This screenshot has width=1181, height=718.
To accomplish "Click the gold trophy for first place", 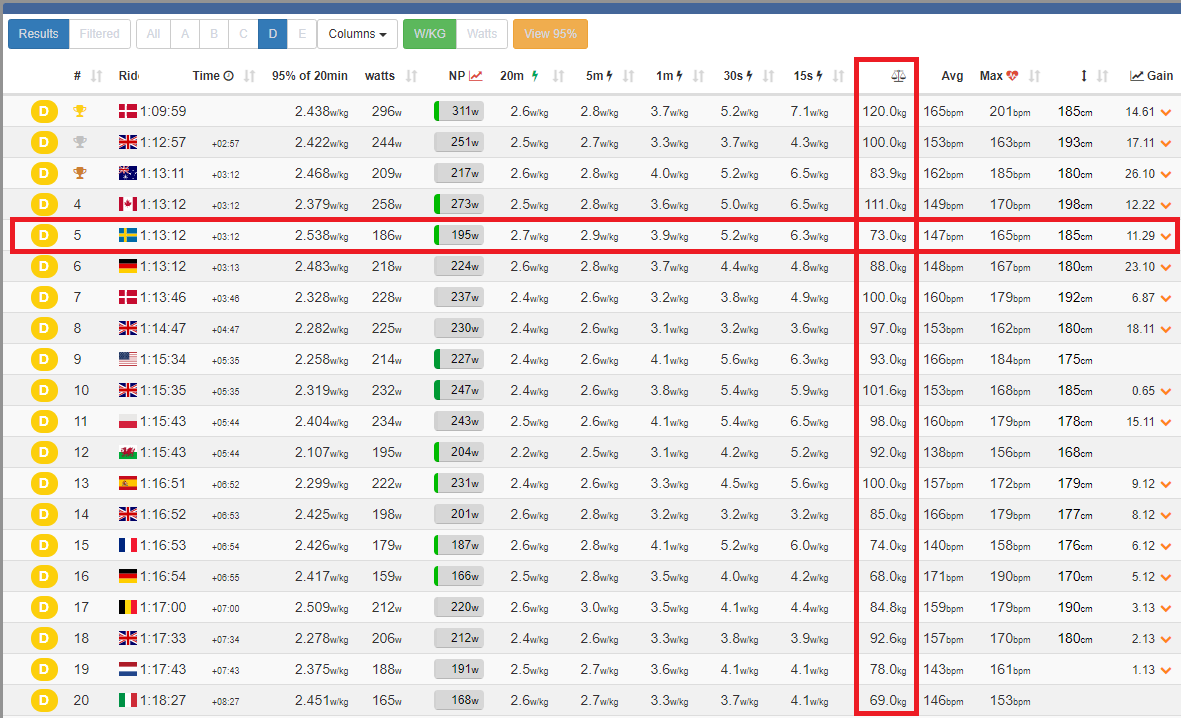I will click(x=80, y=112).
